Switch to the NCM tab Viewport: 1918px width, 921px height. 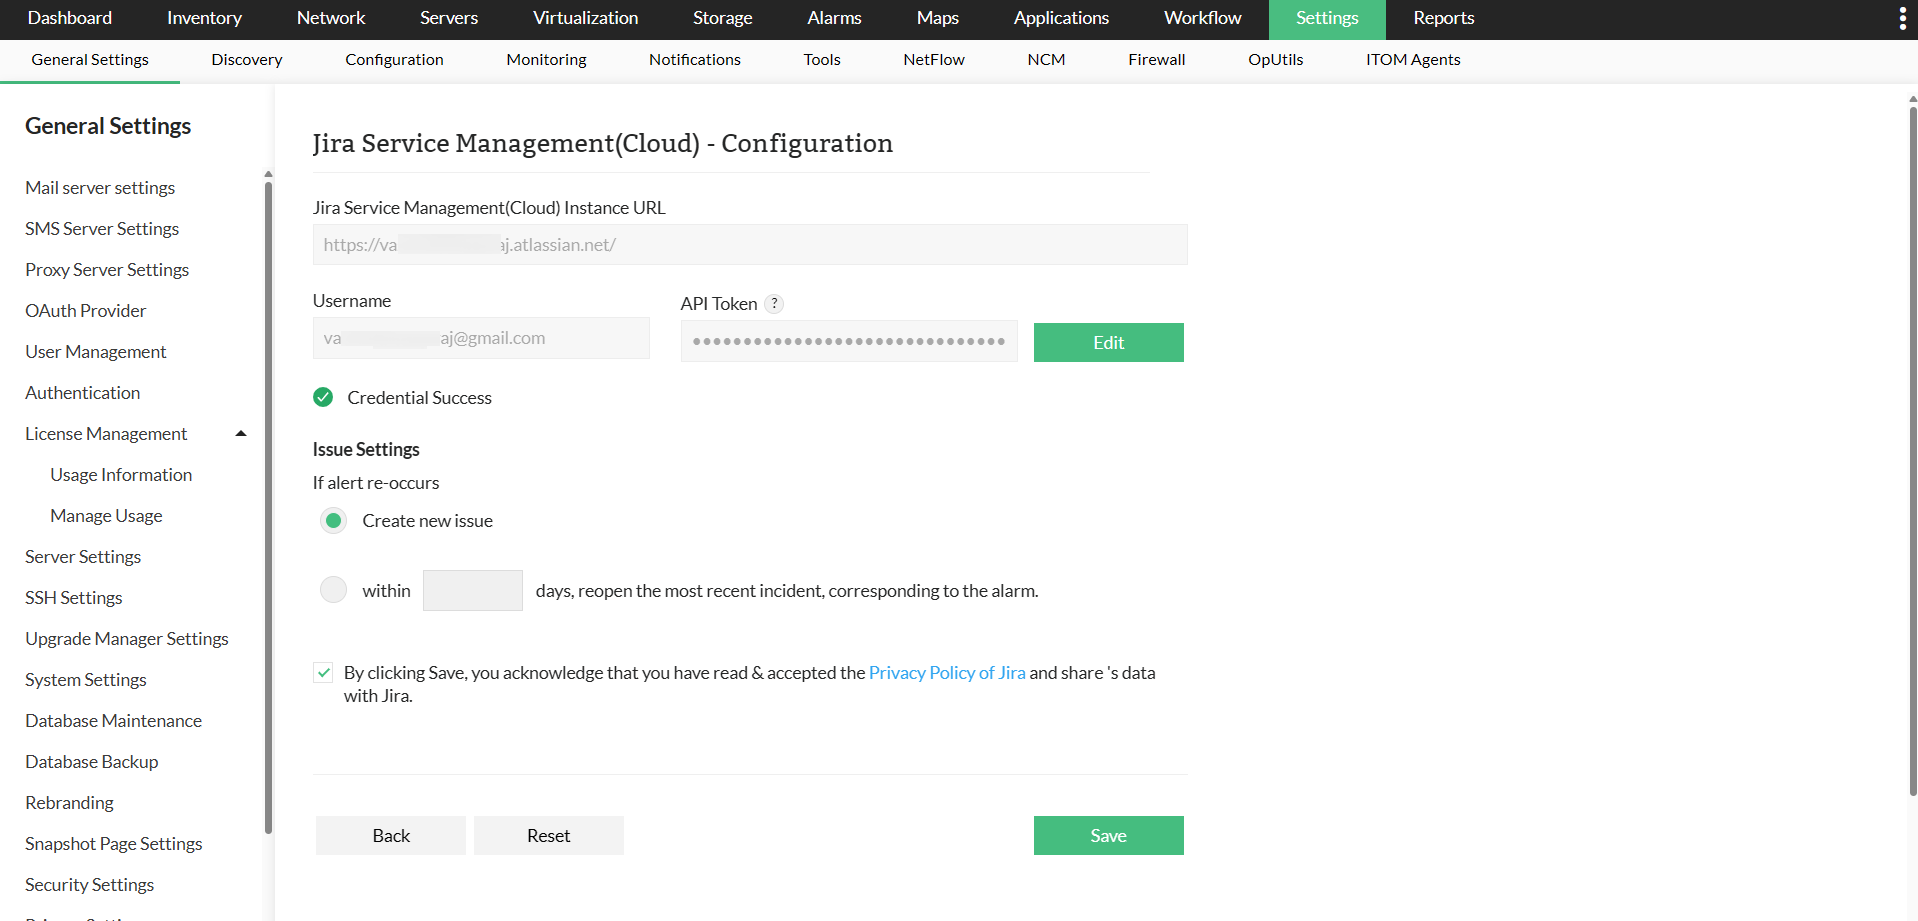1046,60
